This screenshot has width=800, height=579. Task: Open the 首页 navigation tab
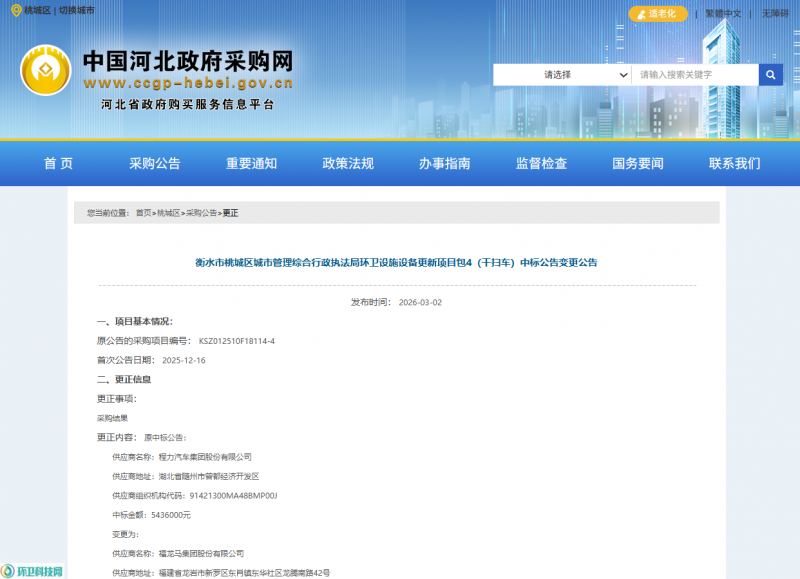point(58,164)
